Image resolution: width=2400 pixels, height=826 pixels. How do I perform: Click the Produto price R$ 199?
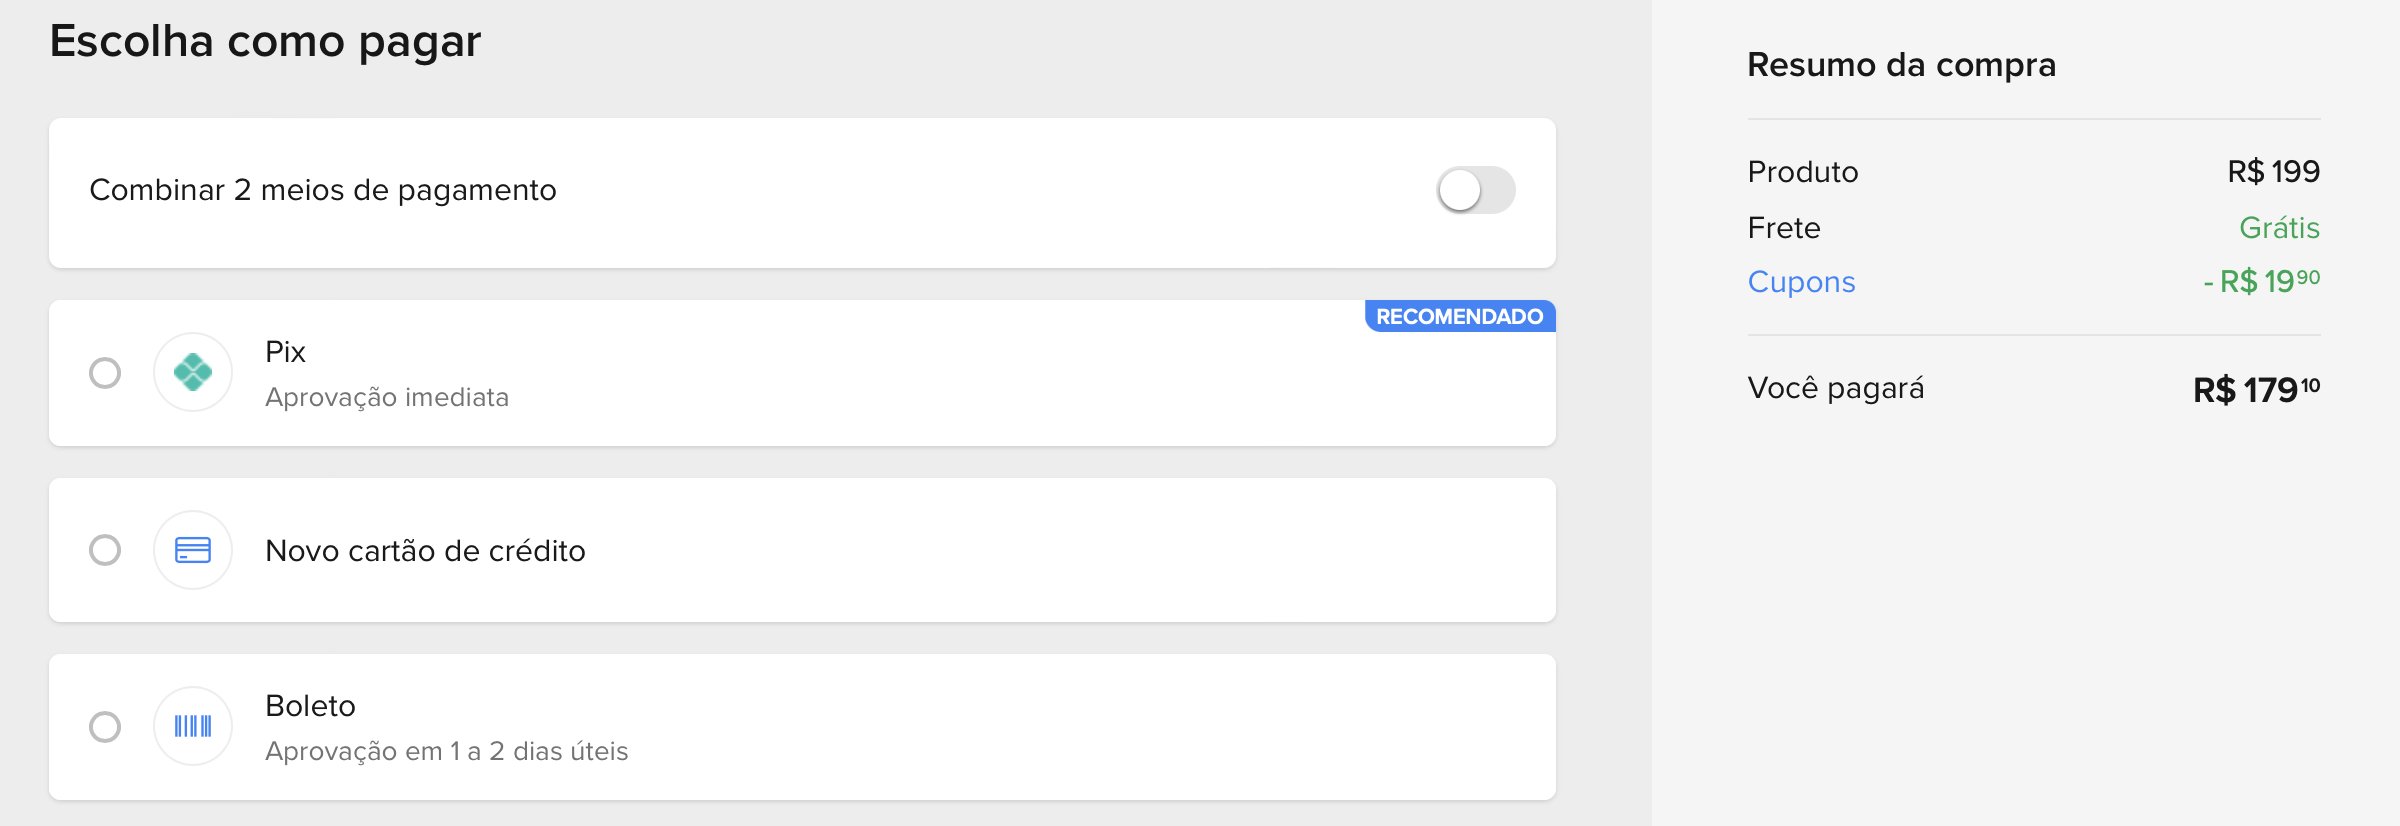click(x=2273, y=172)
